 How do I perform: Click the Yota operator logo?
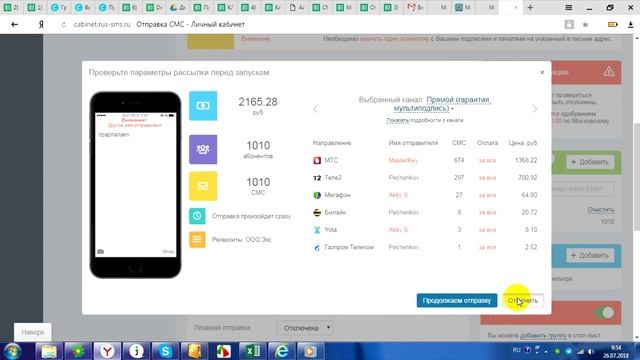click(317, 230)
